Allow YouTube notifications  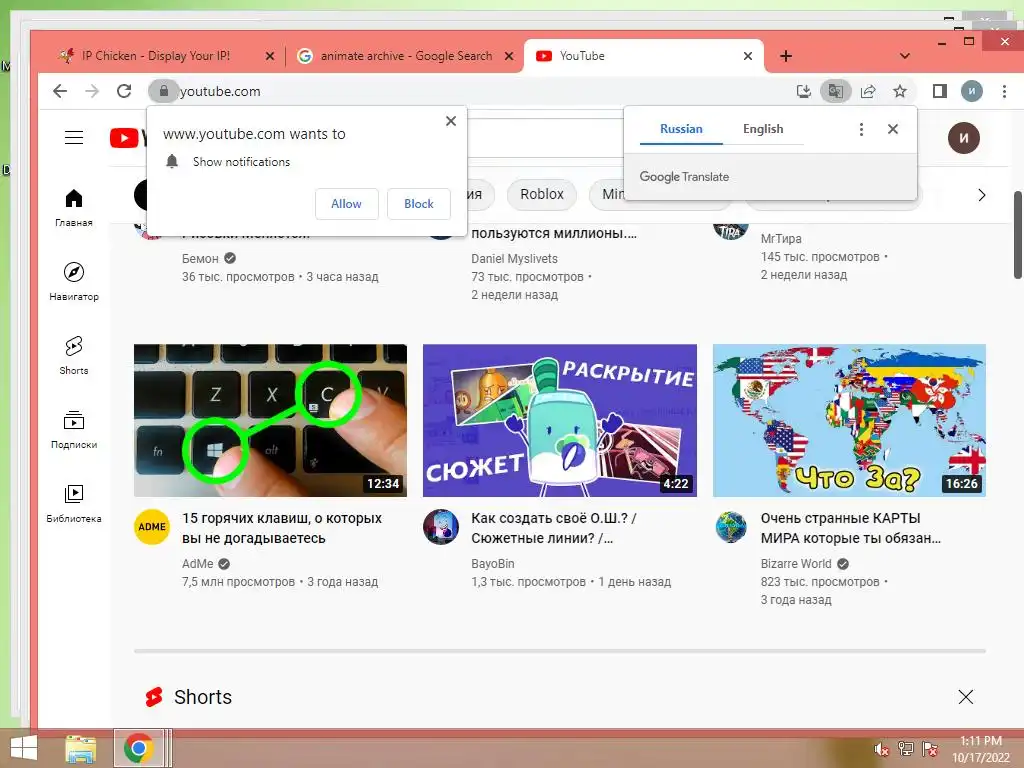[346, 204]
